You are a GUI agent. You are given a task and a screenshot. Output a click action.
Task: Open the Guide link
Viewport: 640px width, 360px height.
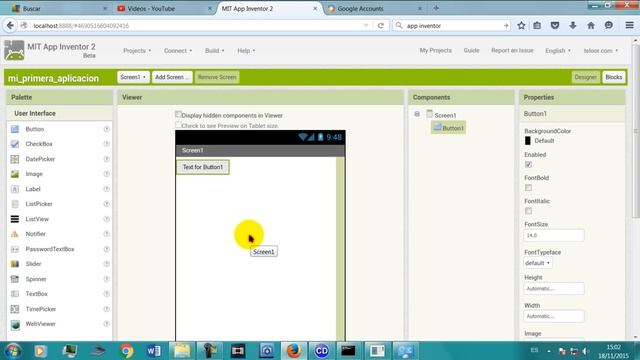point(471,50)
